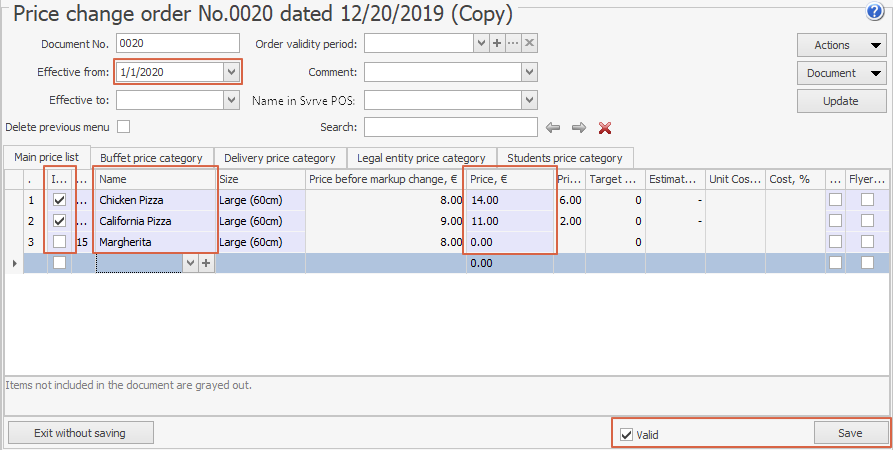893x450 pixels.
Task: Check the include box for Margherita row
Action: pyautogui.click(x=60, y=242)
